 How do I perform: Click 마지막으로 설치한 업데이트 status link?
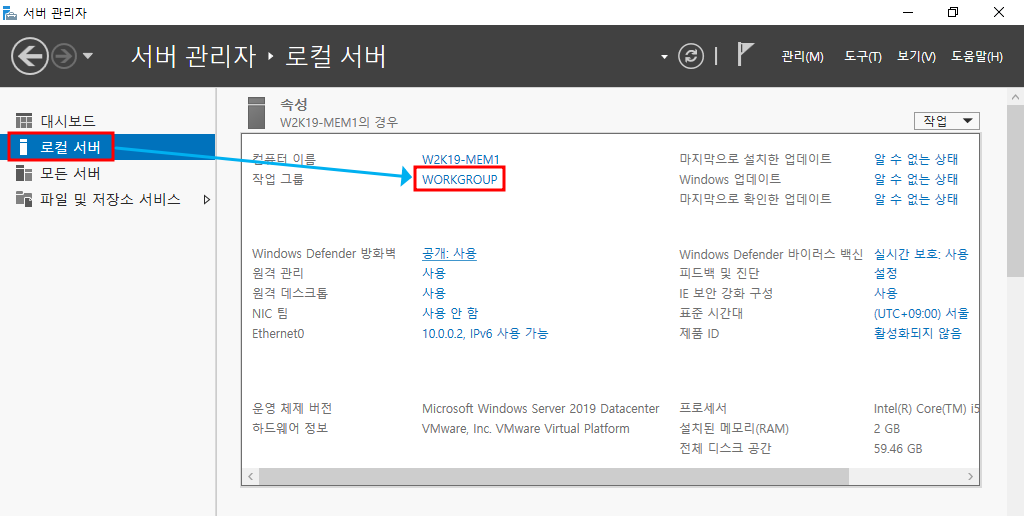click(916, 159)
